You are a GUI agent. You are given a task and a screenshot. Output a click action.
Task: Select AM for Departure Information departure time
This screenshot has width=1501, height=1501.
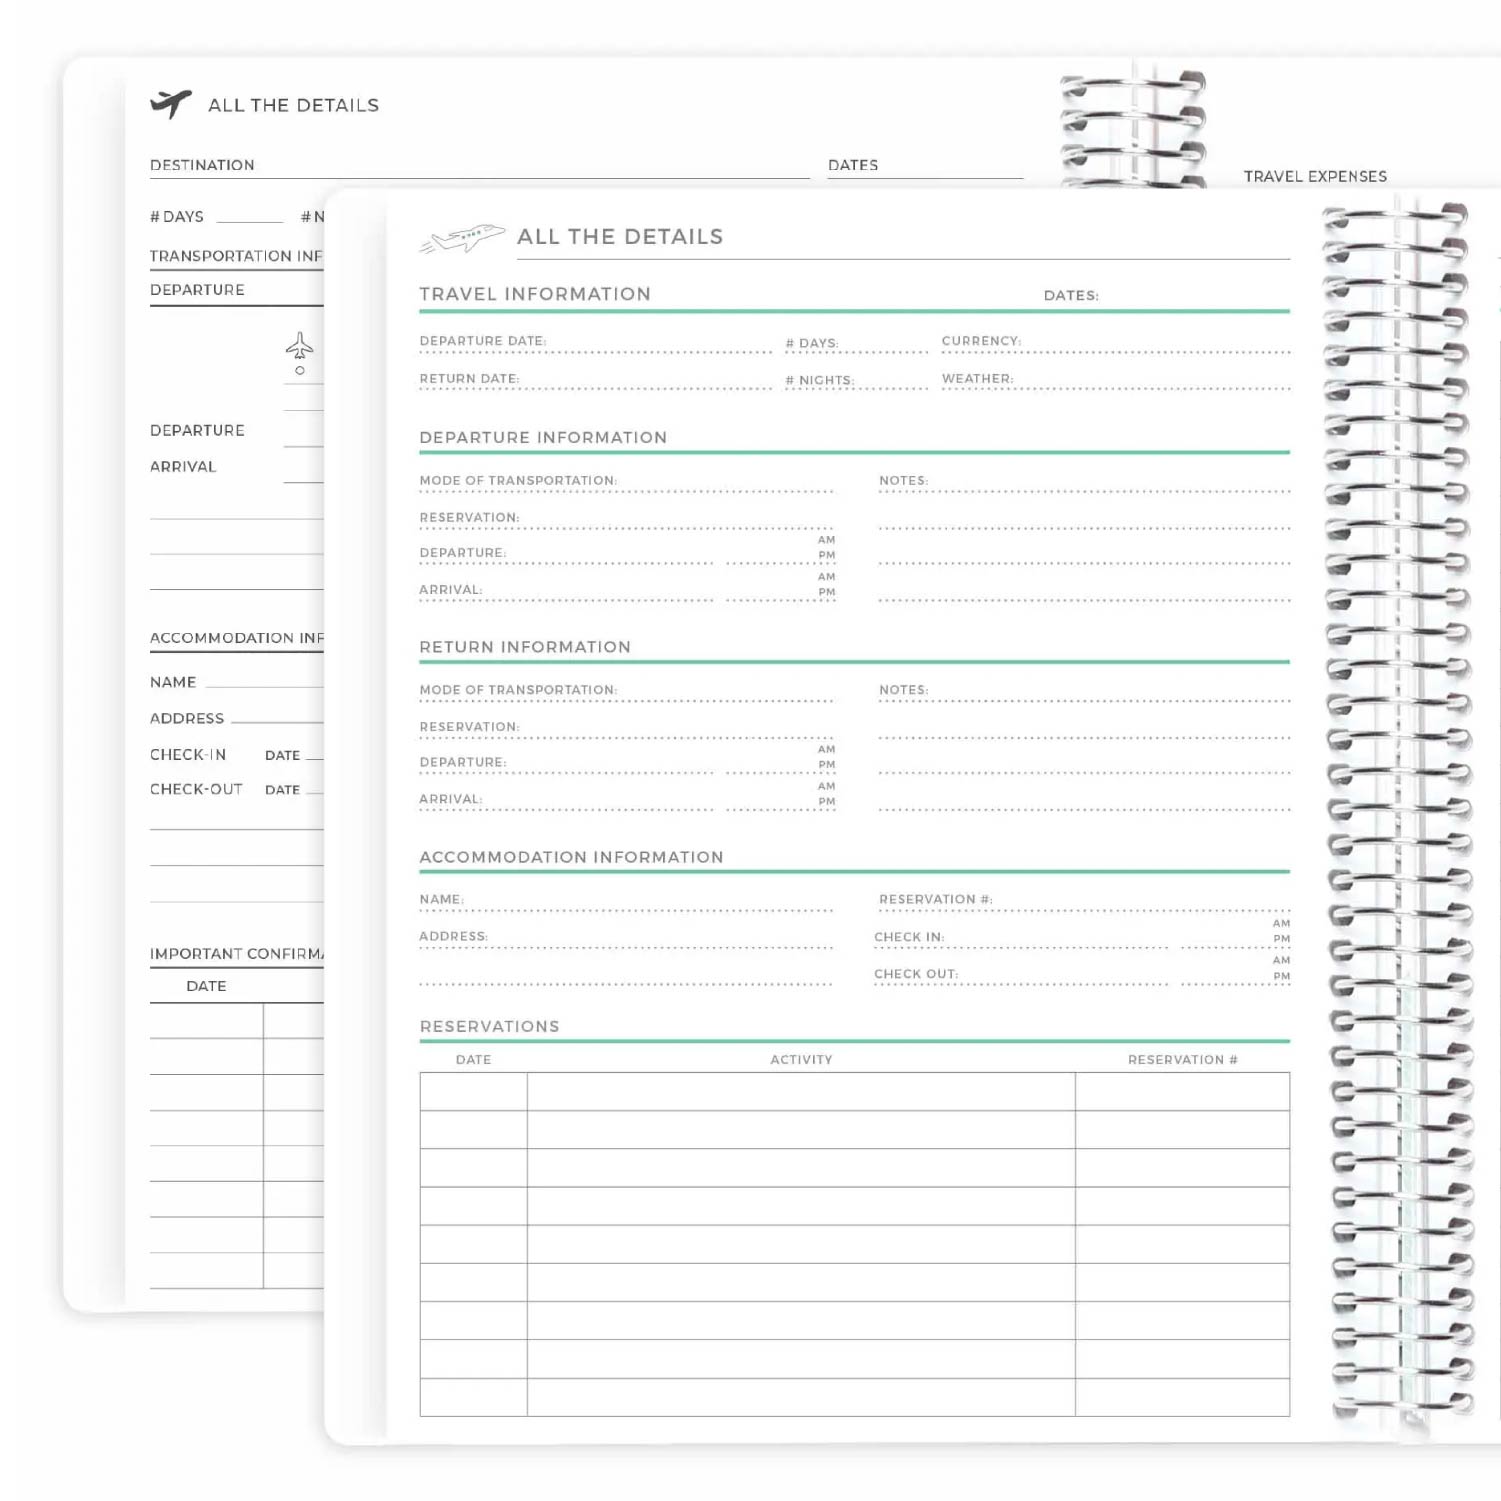coord(826,540)
